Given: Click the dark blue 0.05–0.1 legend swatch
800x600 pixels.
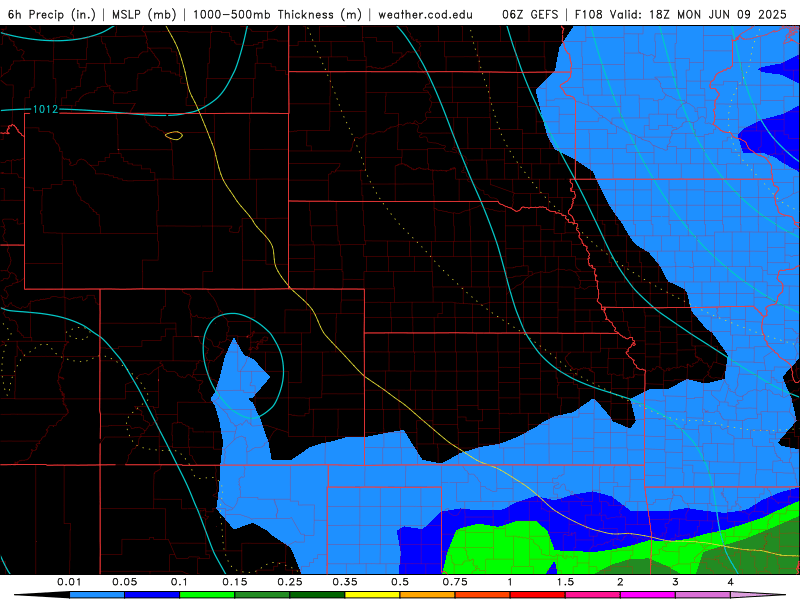Looking at the screenshot, I should [152, 595].
